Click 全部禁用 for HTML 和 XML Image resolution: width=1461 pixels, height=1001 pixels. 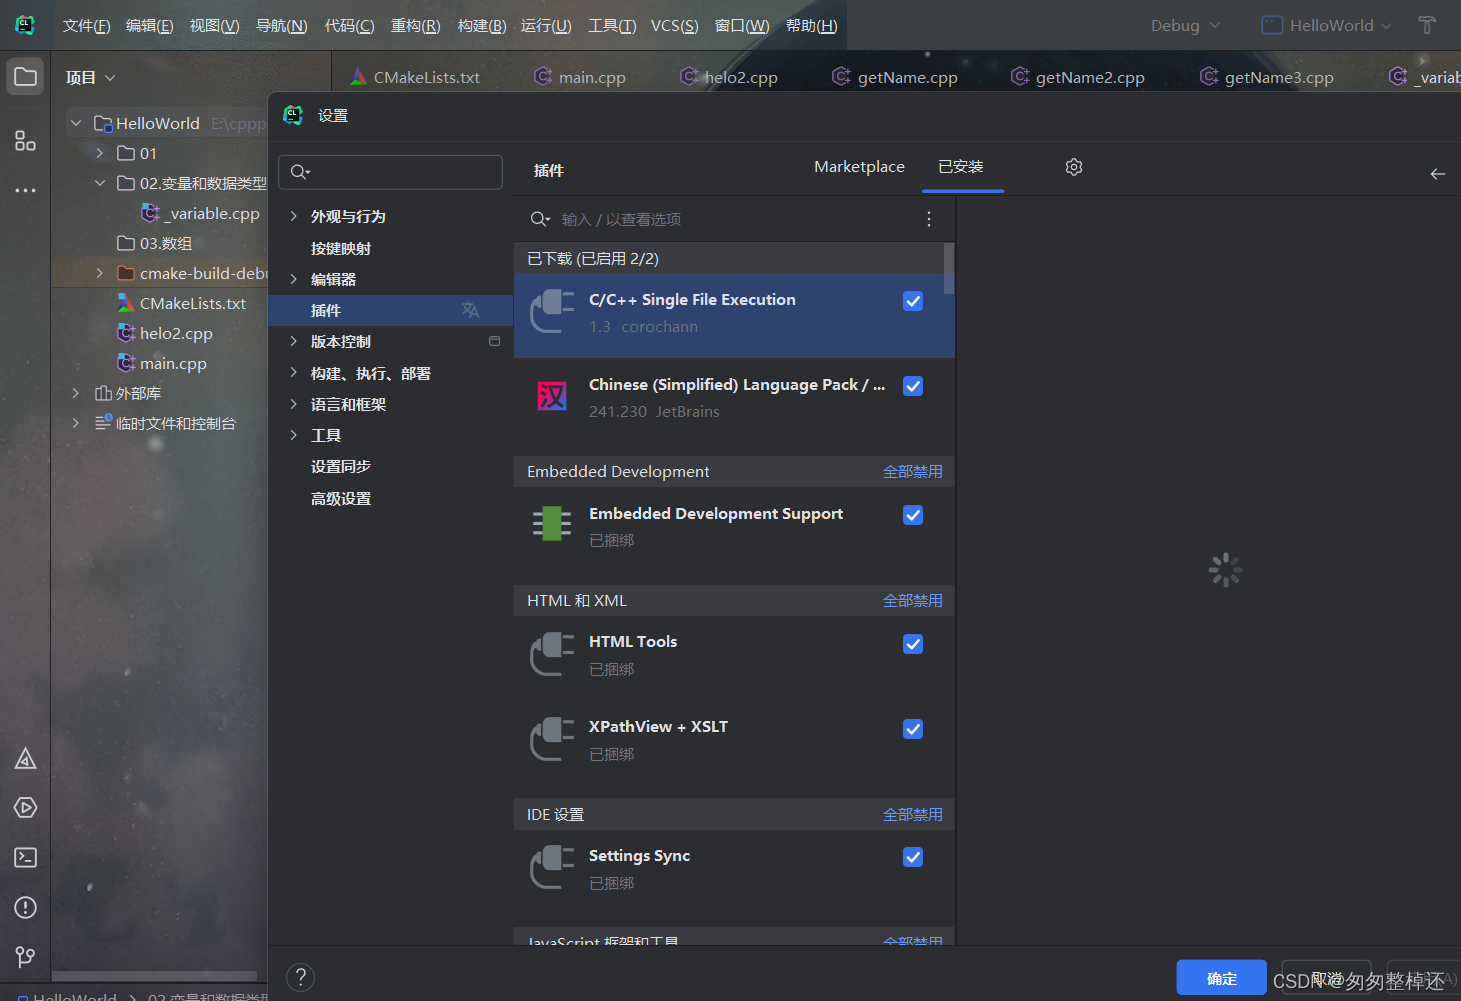pos(912,601)
